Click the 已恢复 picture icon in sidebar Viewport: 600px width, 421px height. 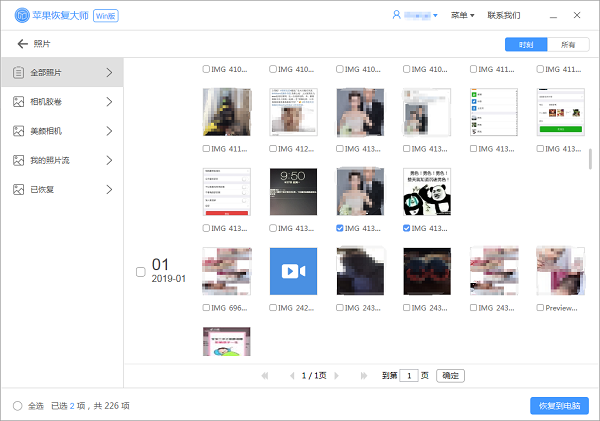pos(18,189)
